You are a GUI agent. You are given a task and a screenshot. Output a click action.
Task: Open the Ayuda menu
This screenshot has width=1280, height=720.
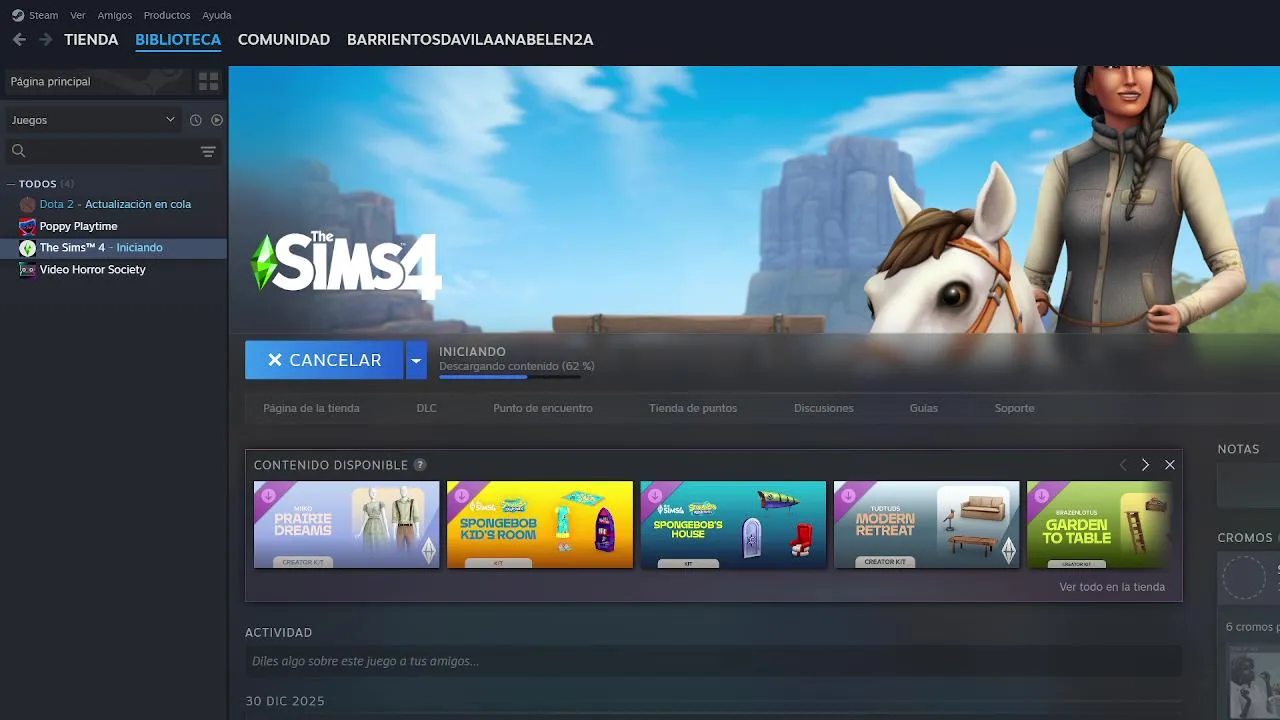(x=217, y=15)
